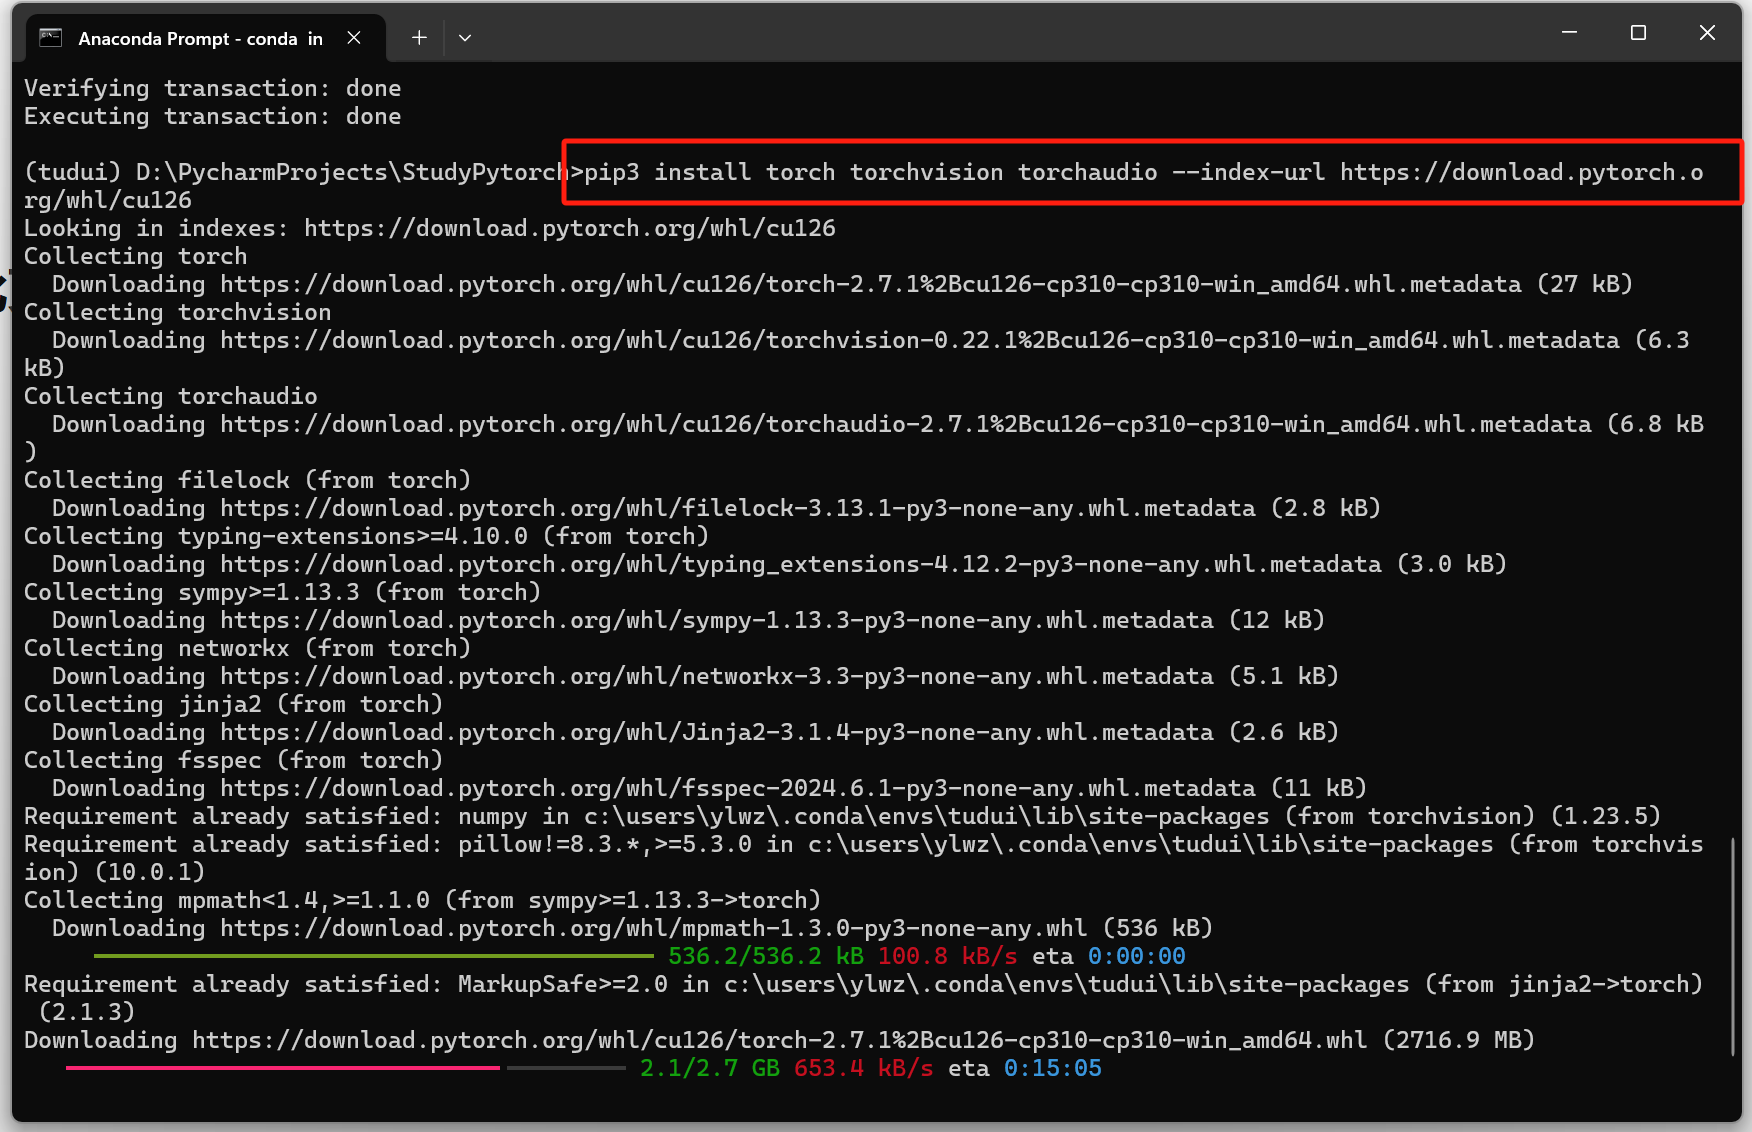1752x1132 pixels.
Task: Click the 'eta 0:15:05' value
Action: click(1025, 1068)
